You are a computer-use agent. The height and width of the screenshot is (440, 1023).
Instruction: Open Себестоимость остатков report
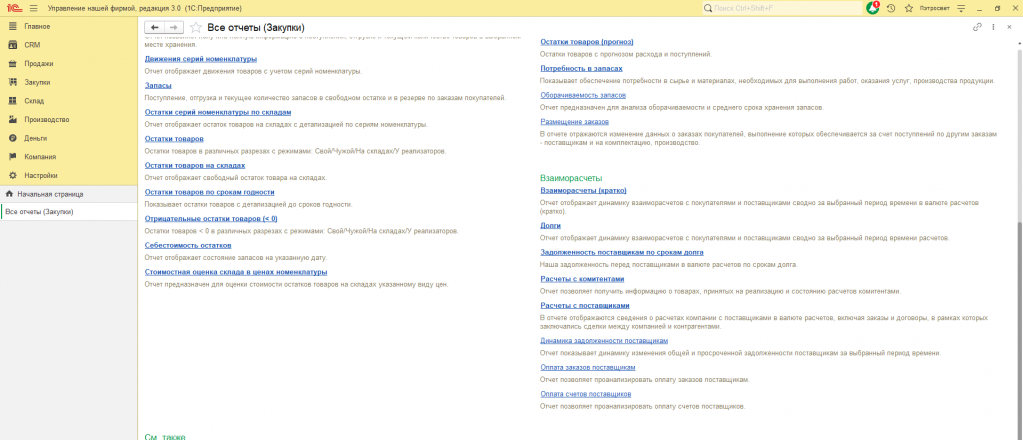point(188,245)
